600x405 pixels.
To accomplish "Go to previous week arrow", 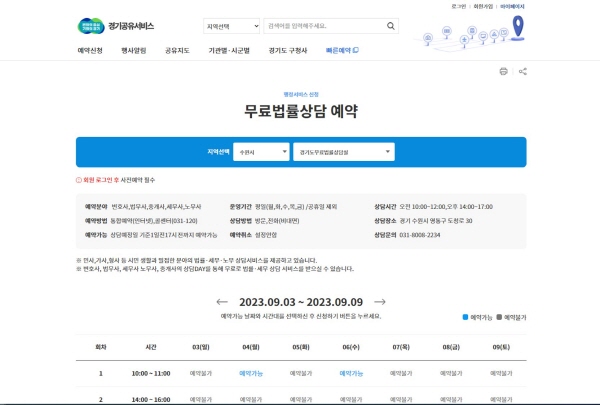I will point(222,302).
